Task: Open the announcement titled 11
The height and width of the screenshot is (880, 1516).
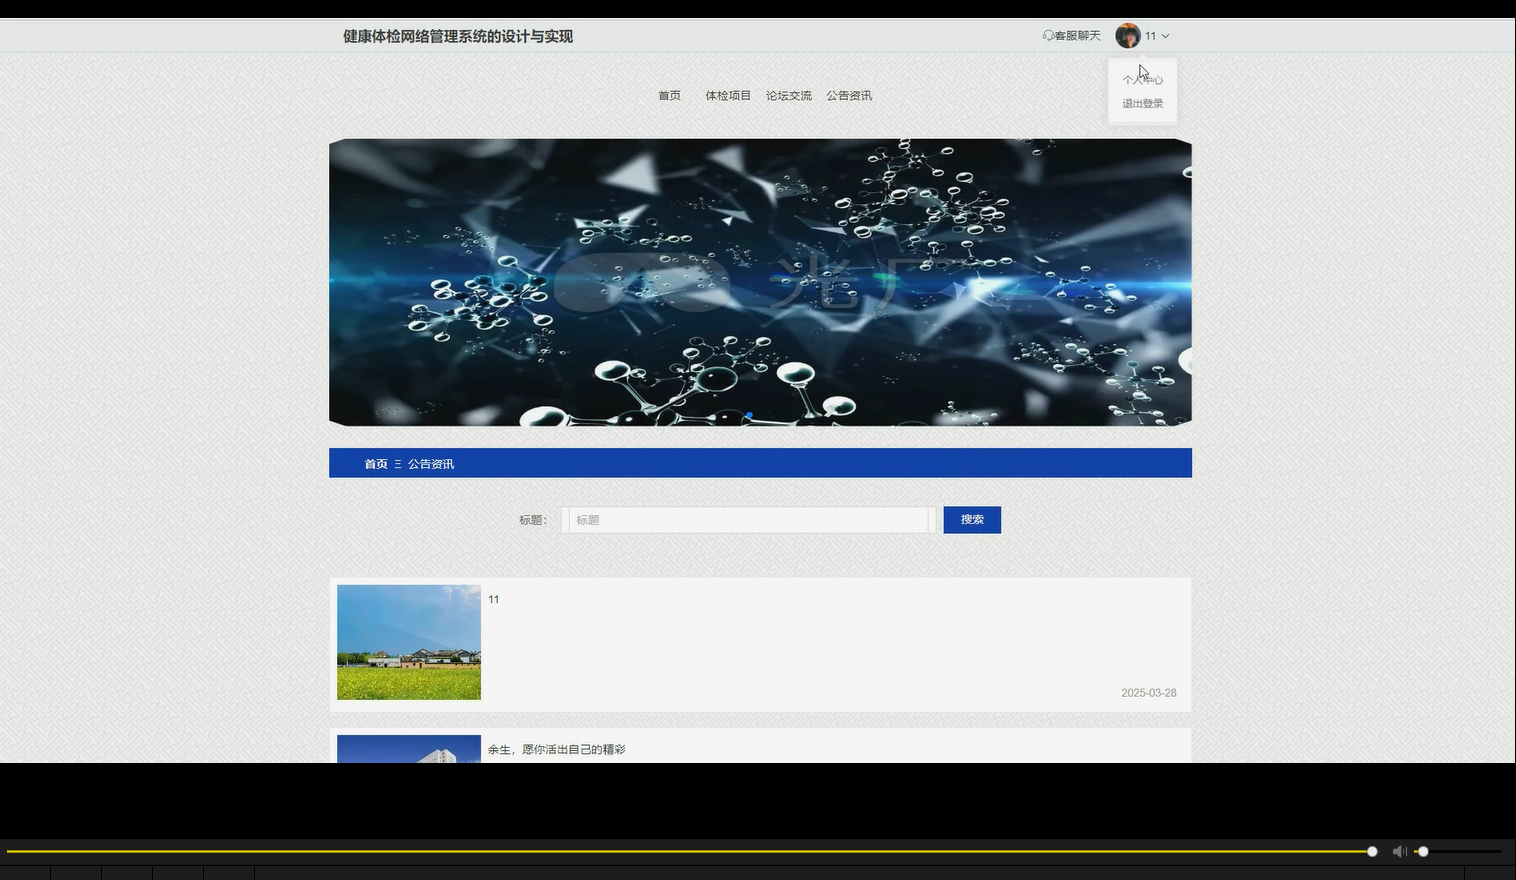Action: [494, 600]
